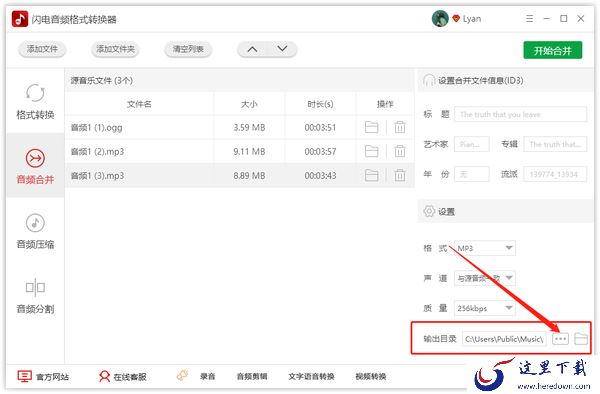This screenshot has height=394, width=600.
Task: Select the 音频1 (3).mp3 file row
Action: pyautogui.click(x=240, y=176)
